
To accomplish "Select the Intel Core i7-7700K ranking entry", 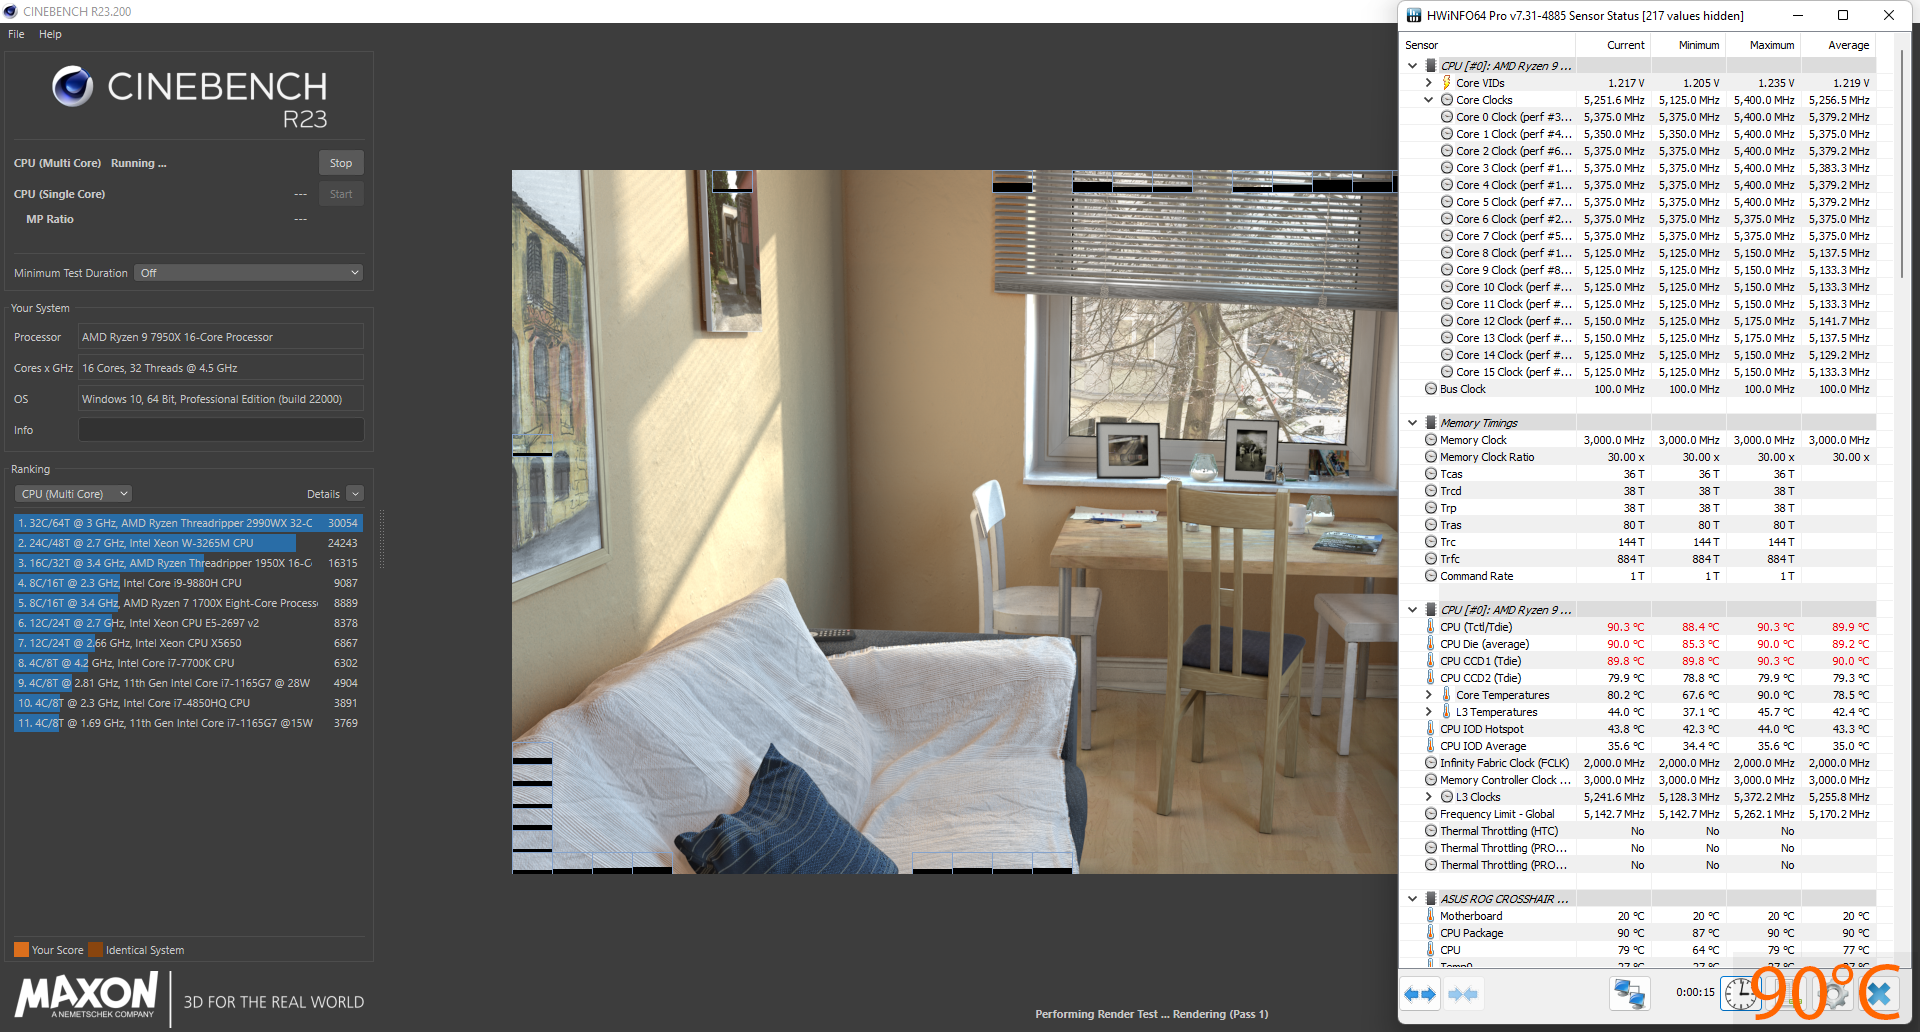I will click(x=188, y=663).
